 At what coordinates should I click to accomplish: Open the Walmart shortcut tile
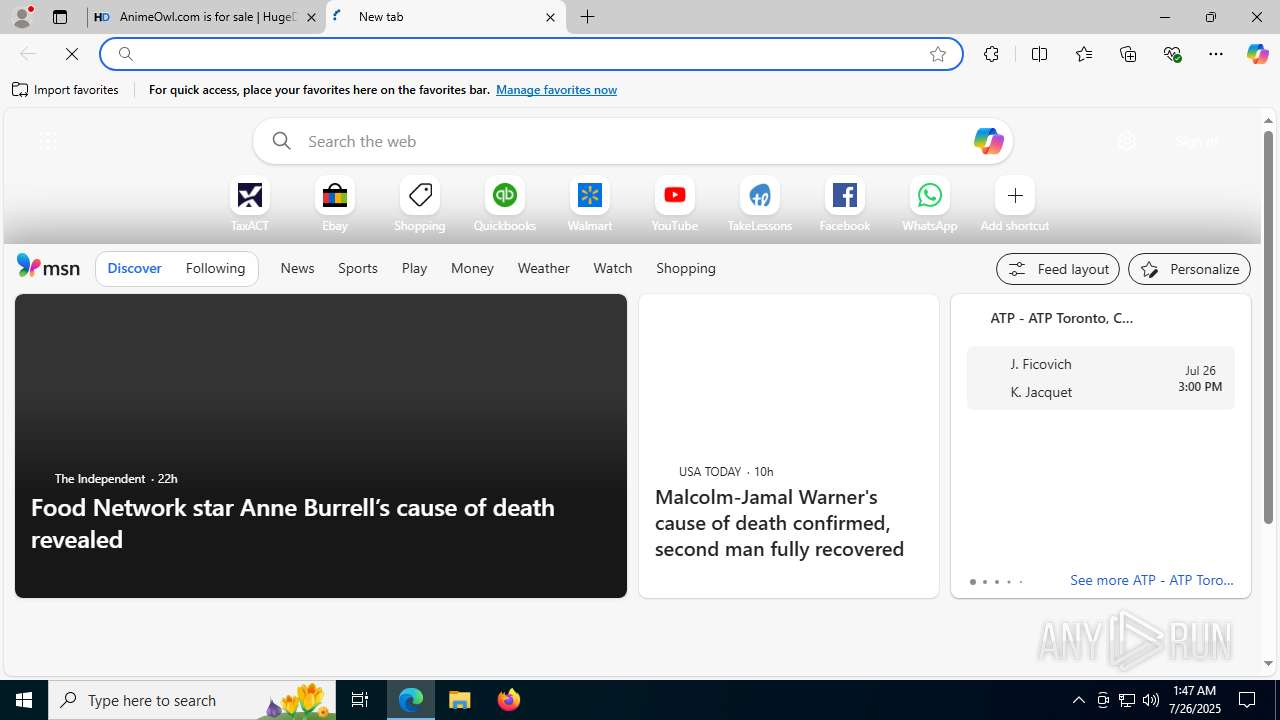click(590, 205)
